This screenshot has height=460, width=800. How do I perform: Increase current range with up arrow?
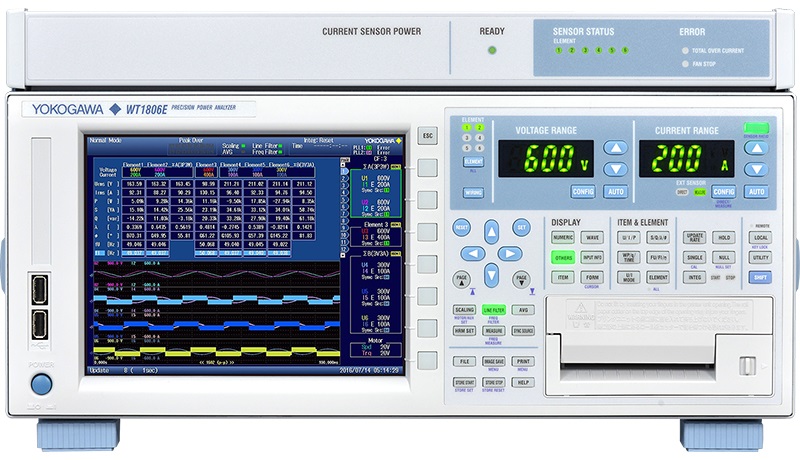pyautogui.click(x=756, y=148)
